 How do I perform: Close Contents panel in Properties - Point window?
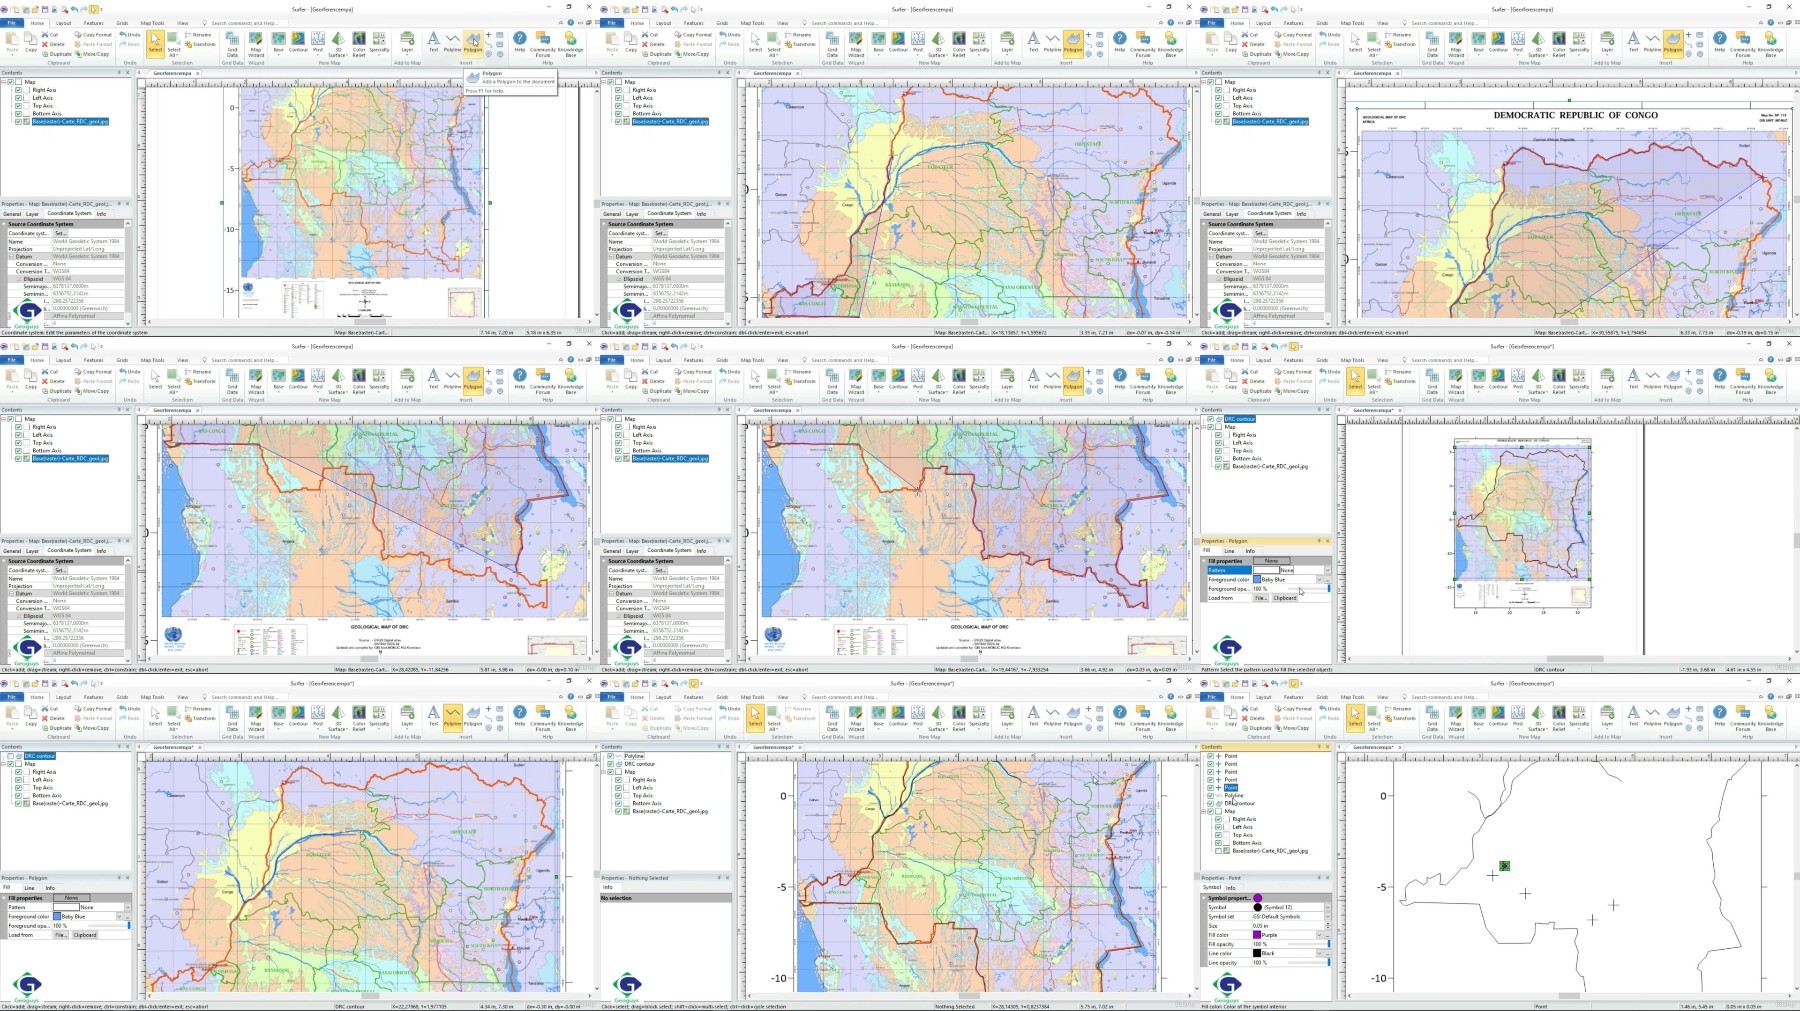coord(1328,746)
